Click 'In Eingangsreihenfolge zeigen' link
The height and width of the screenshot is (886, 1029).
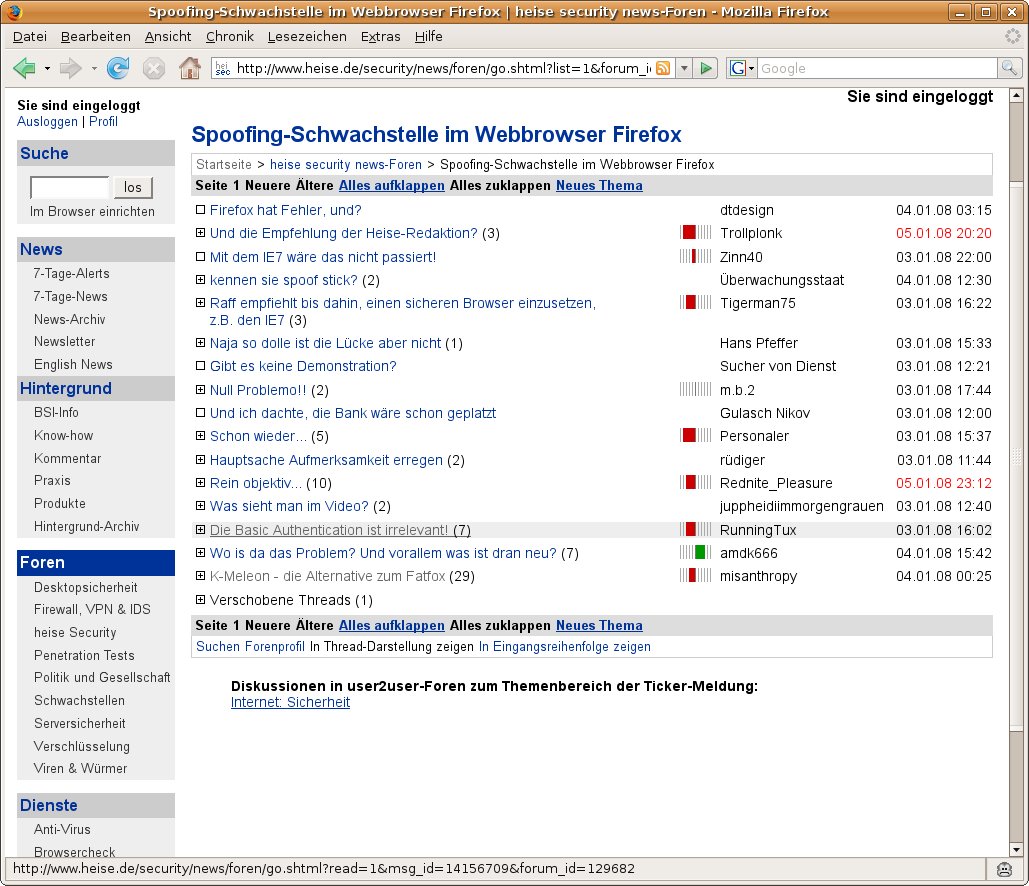coord(564,646)
